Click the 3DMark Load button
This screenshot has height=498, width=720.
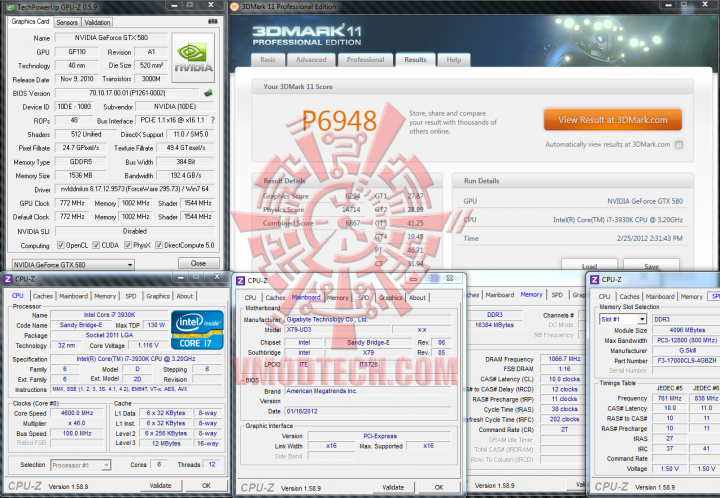589,265
